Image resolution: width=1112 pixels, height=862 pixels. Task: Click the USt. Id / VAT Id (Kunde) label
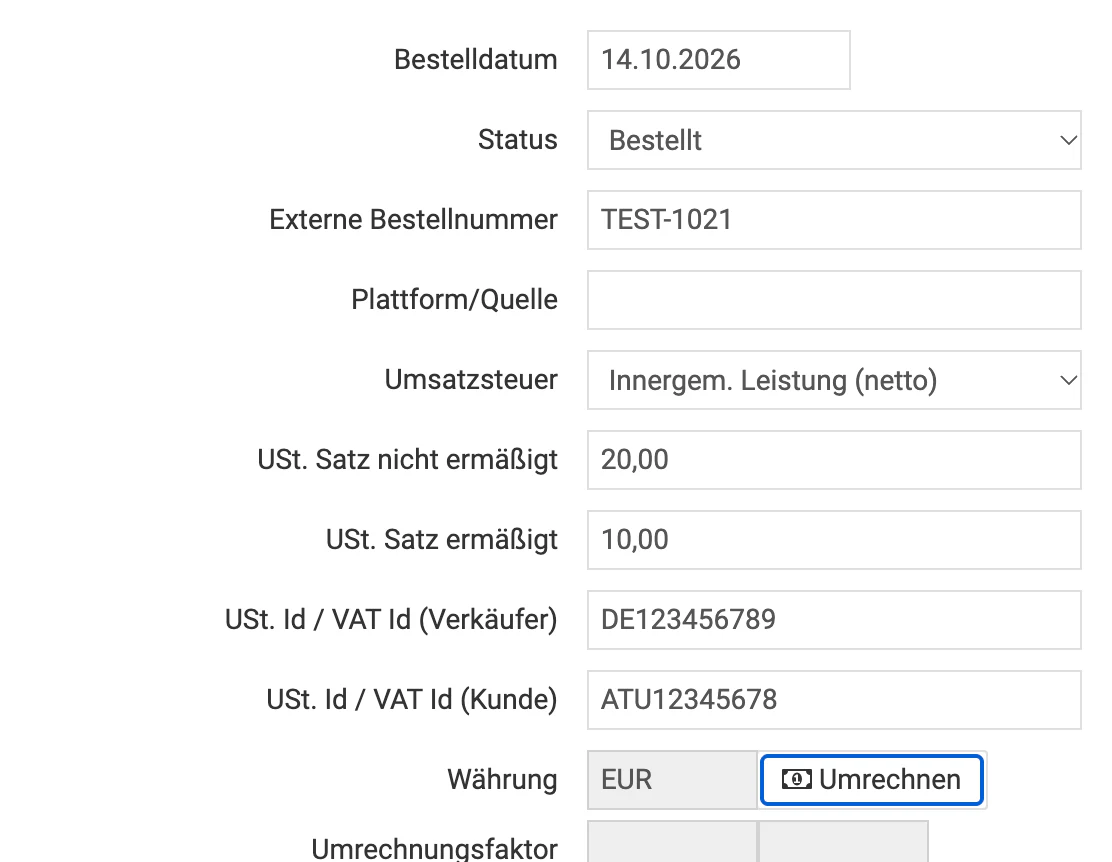(412, 700)
